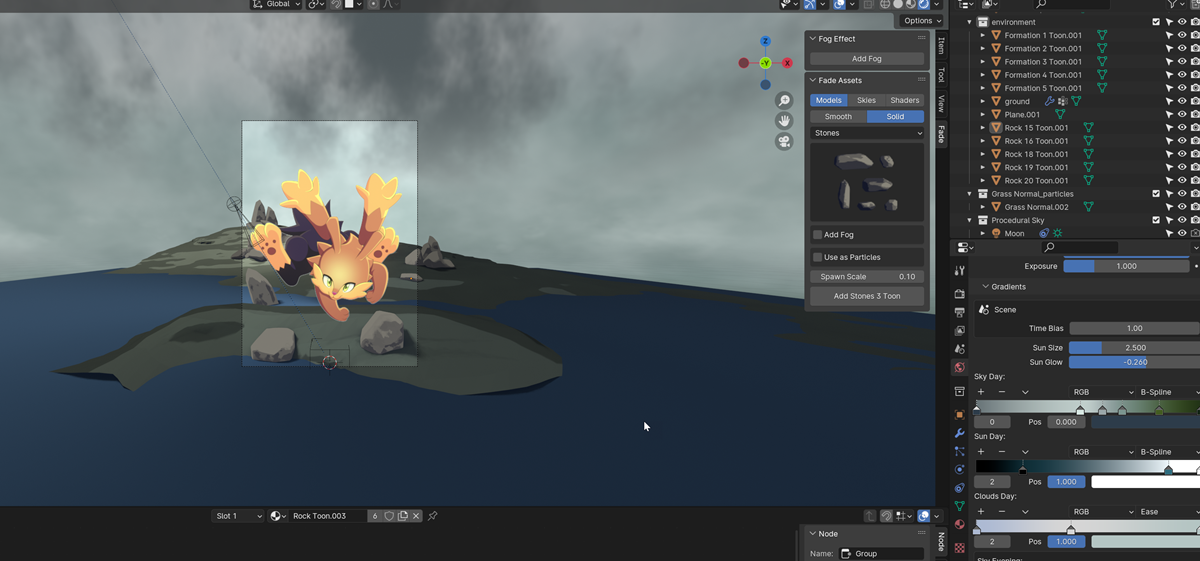Switch to the Skies tab
Screen dimensions: 1200x561
pyautogui.click(x=866, y=100)
